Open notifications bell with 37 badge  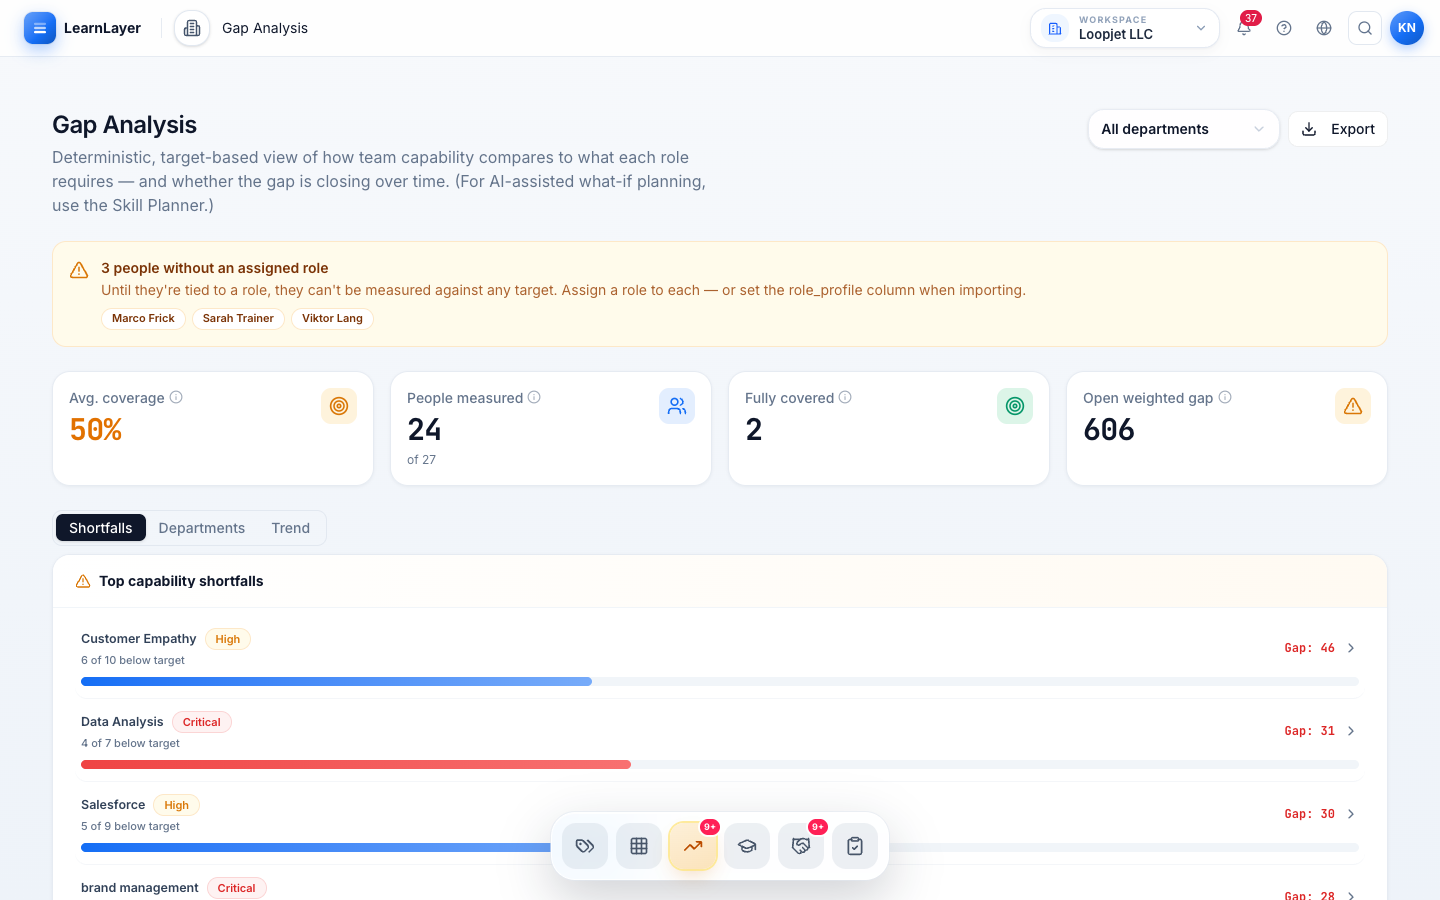(x=1244, y=28)
